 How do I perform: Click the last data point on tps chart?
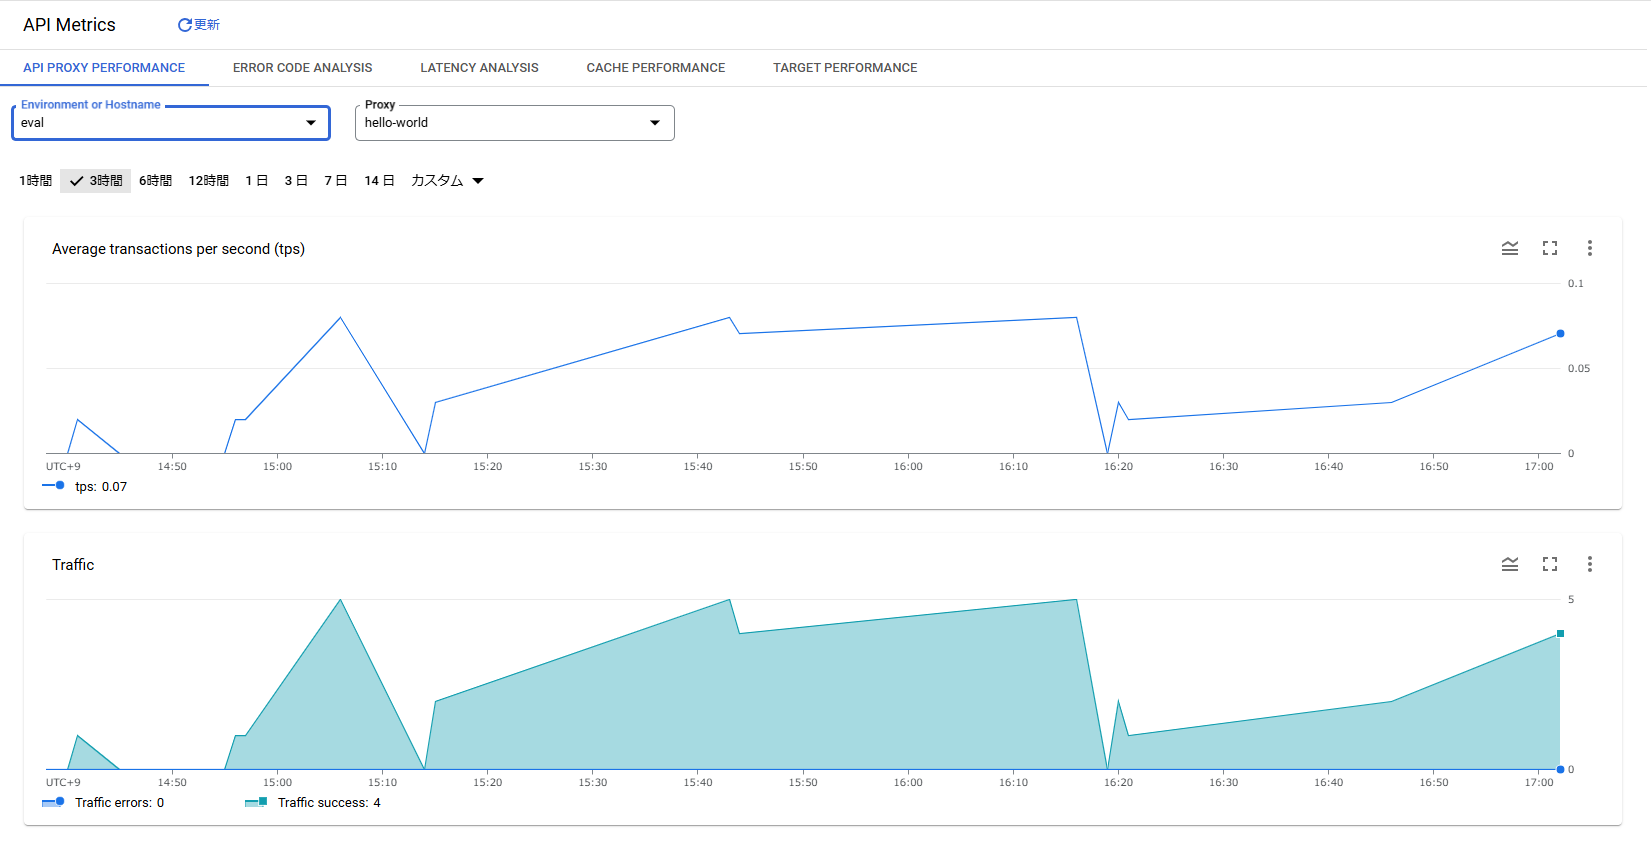(1560, 334)
